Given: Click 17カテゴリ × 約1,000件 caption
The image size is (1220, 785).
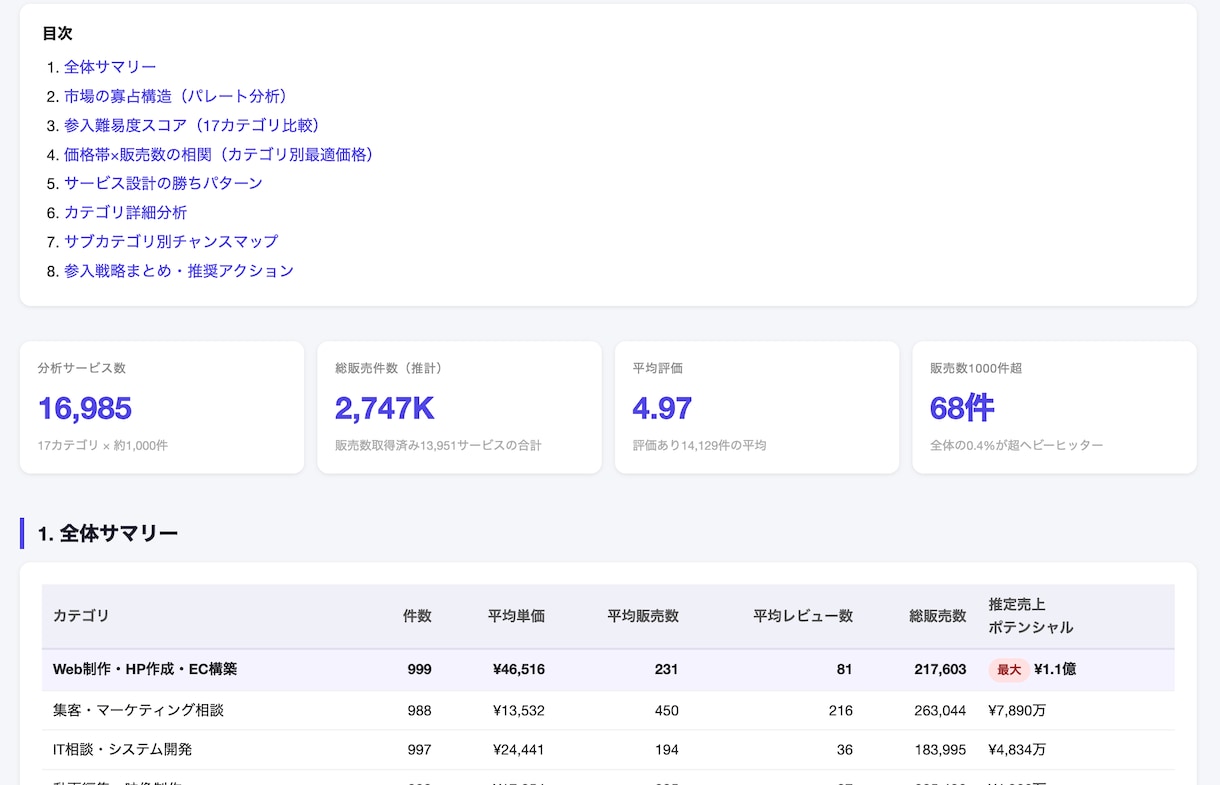Looking at the screenshot, I should coord(103,445).
